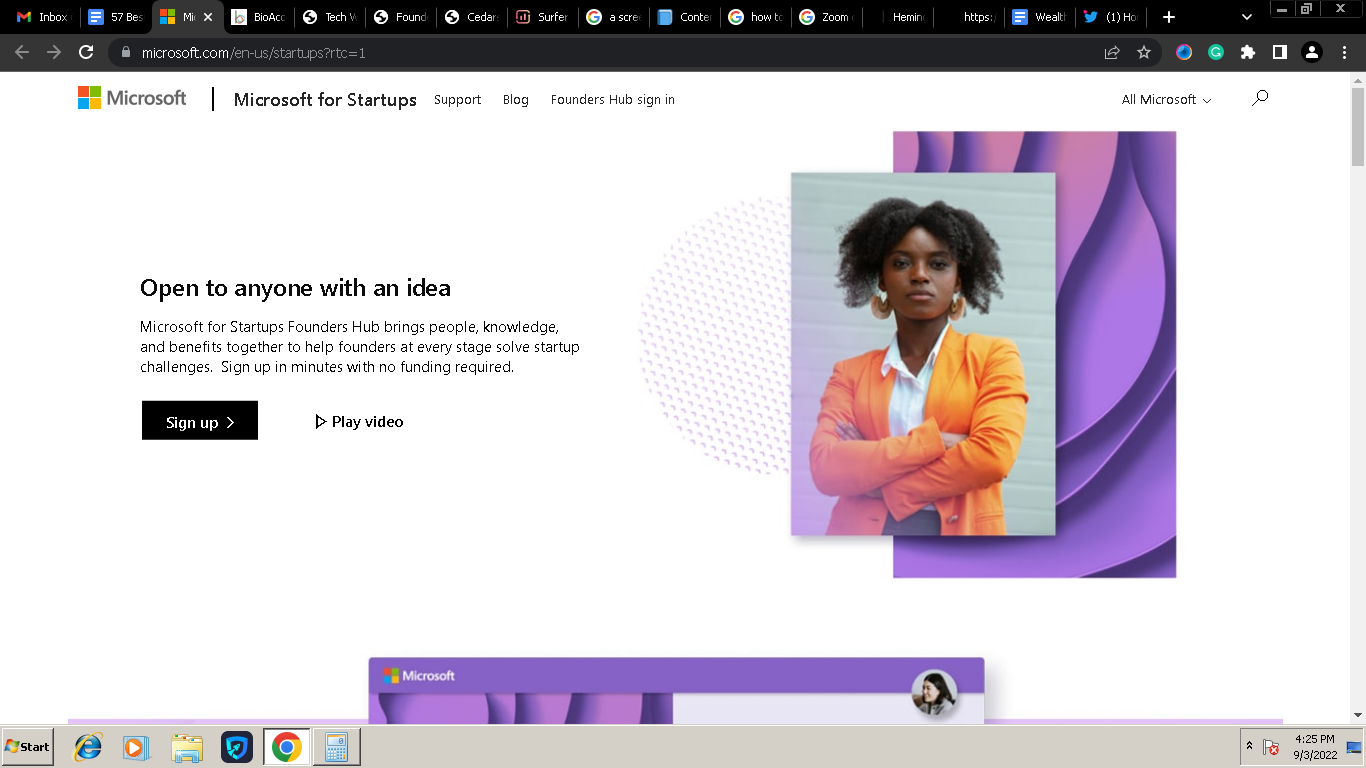Switch to the Tech W tab
Screen dimensions: 1366x768
click(329, 17)
